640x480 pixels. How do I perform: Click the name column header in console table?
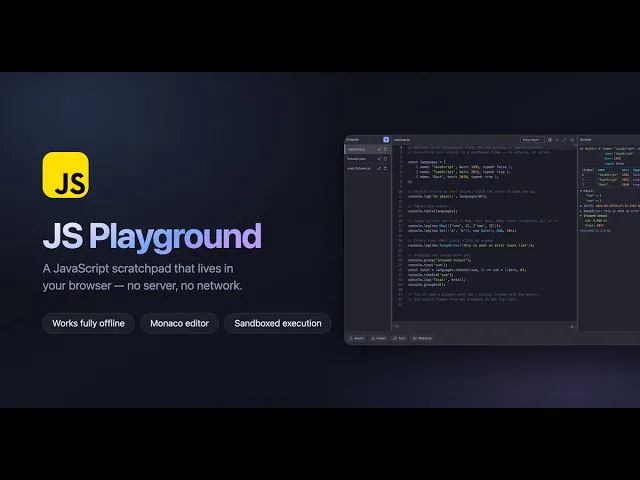pos(601,170)
